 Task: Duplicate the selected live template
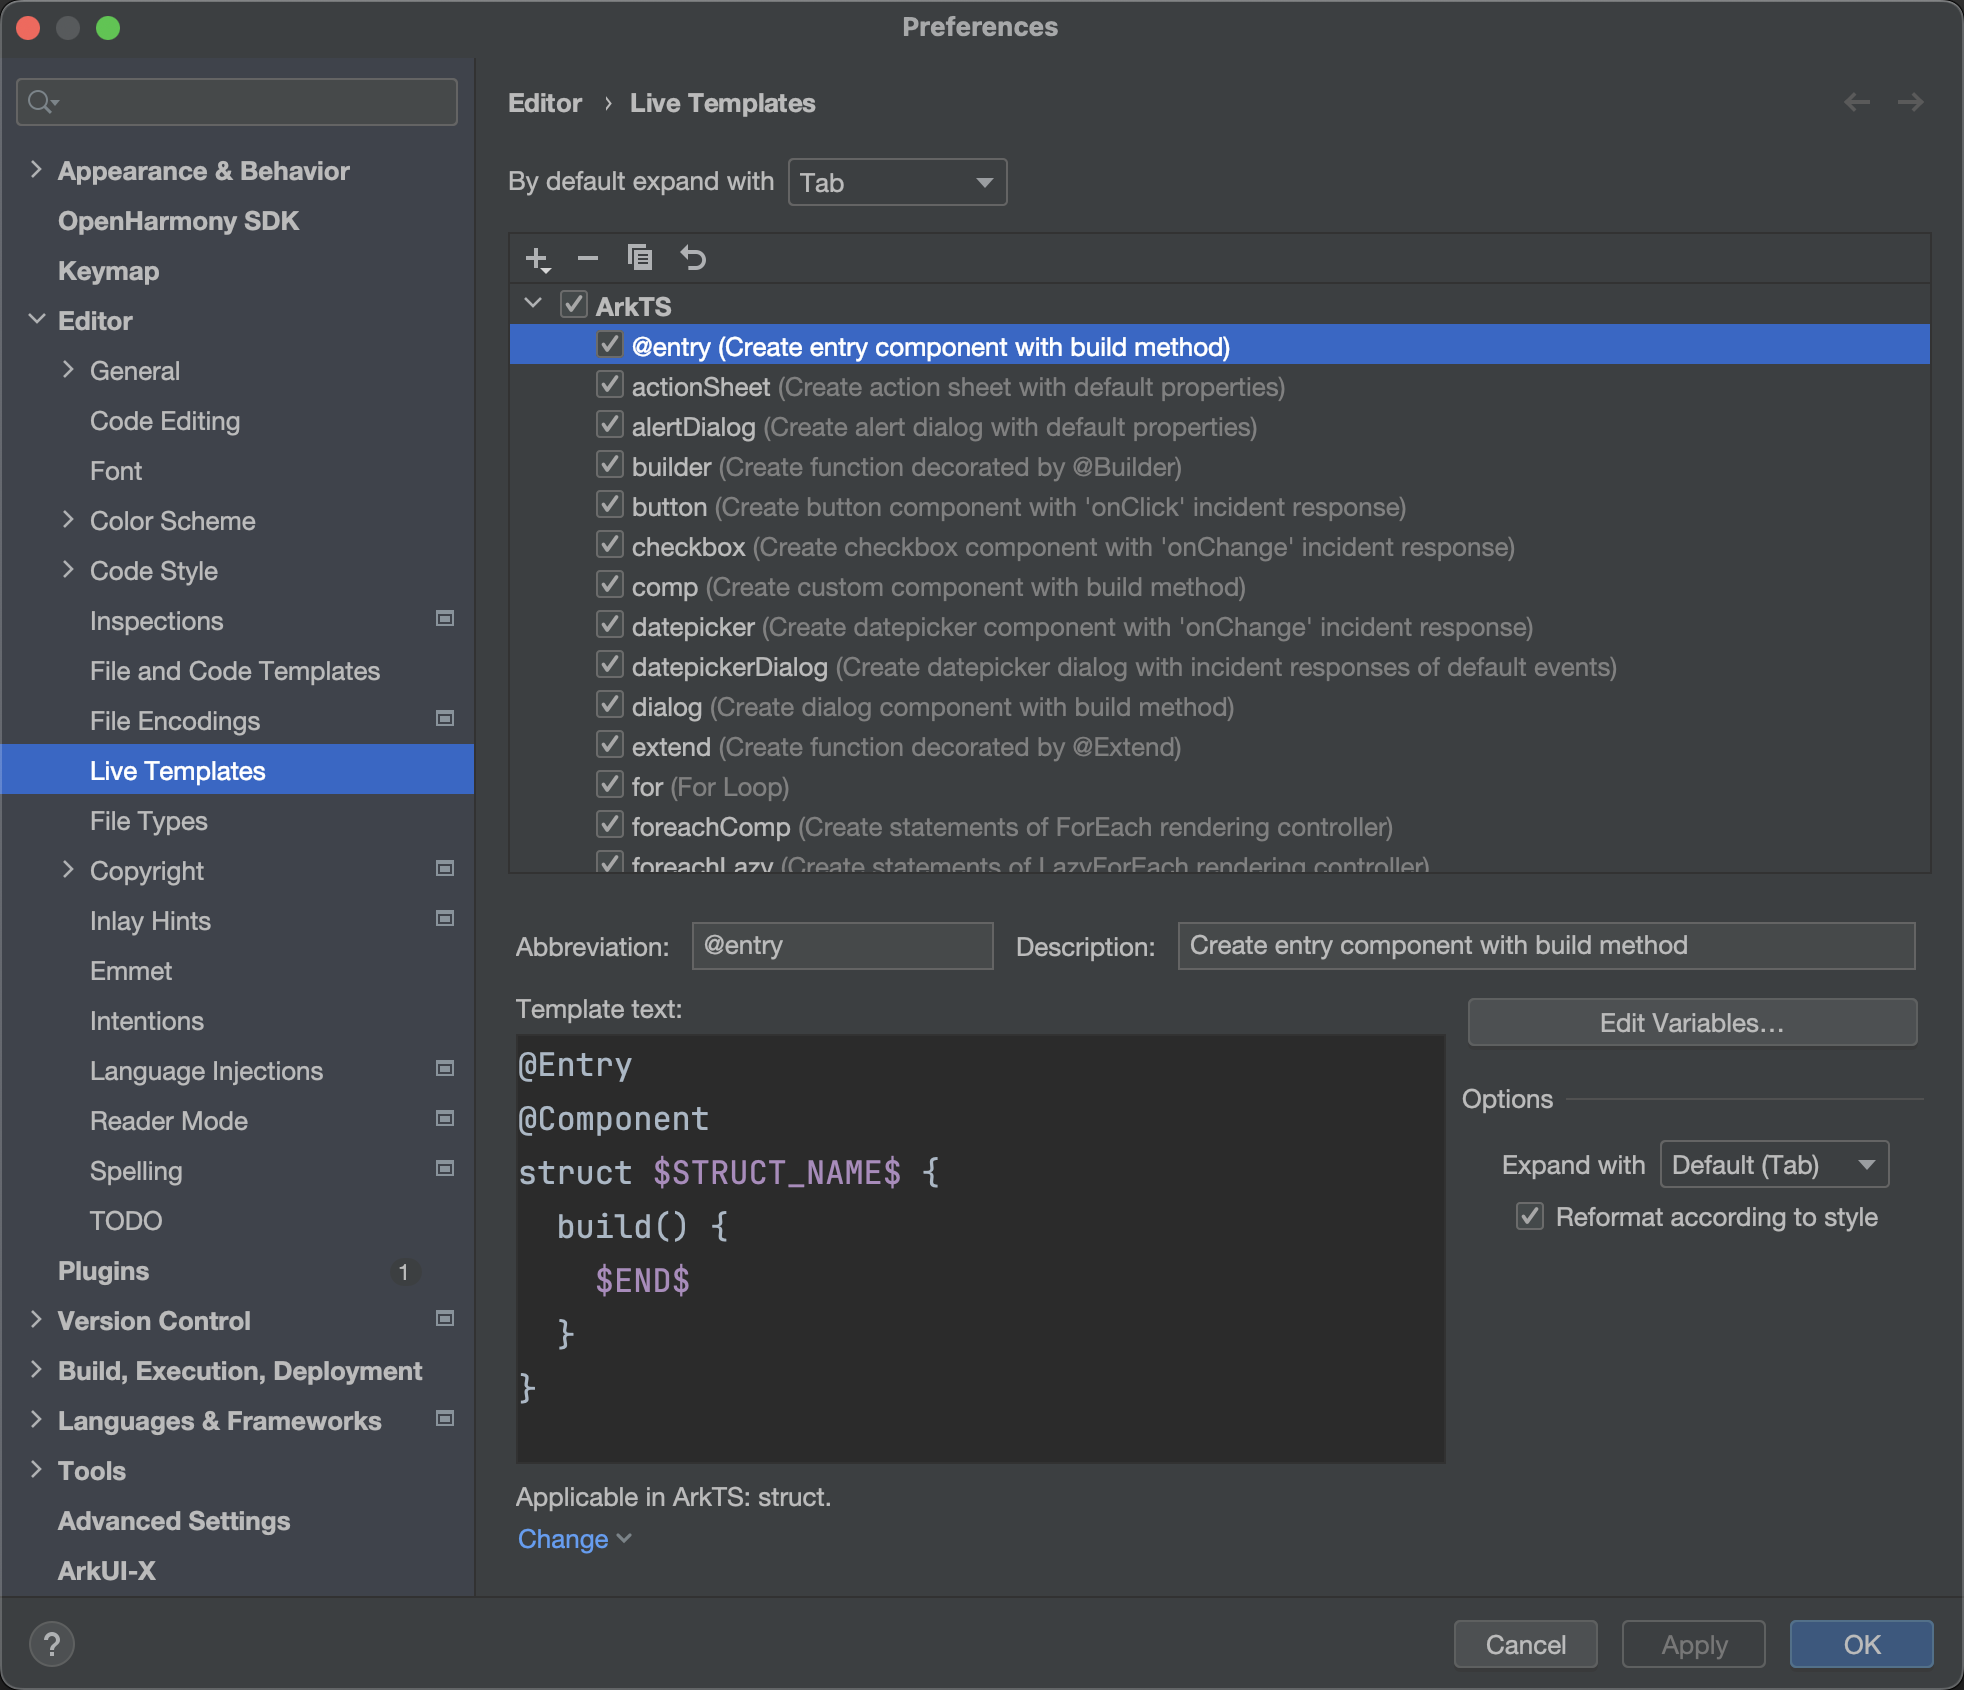tap(640, 258)
